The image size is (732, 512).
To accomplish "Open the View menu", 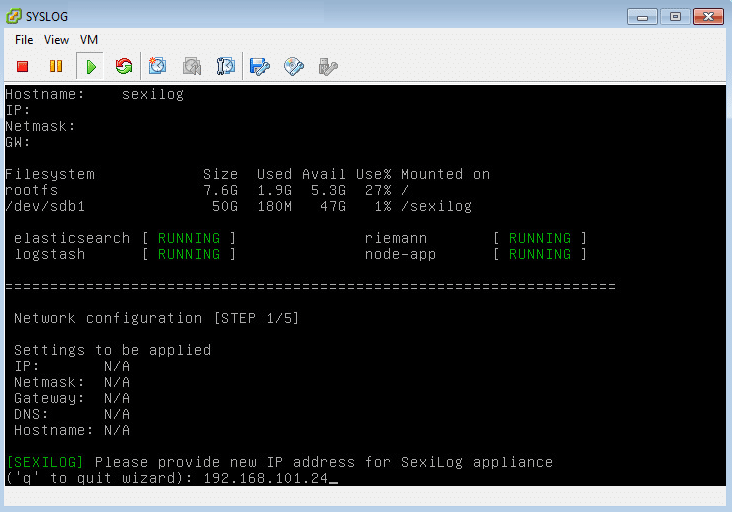I will tap(56, 40).
